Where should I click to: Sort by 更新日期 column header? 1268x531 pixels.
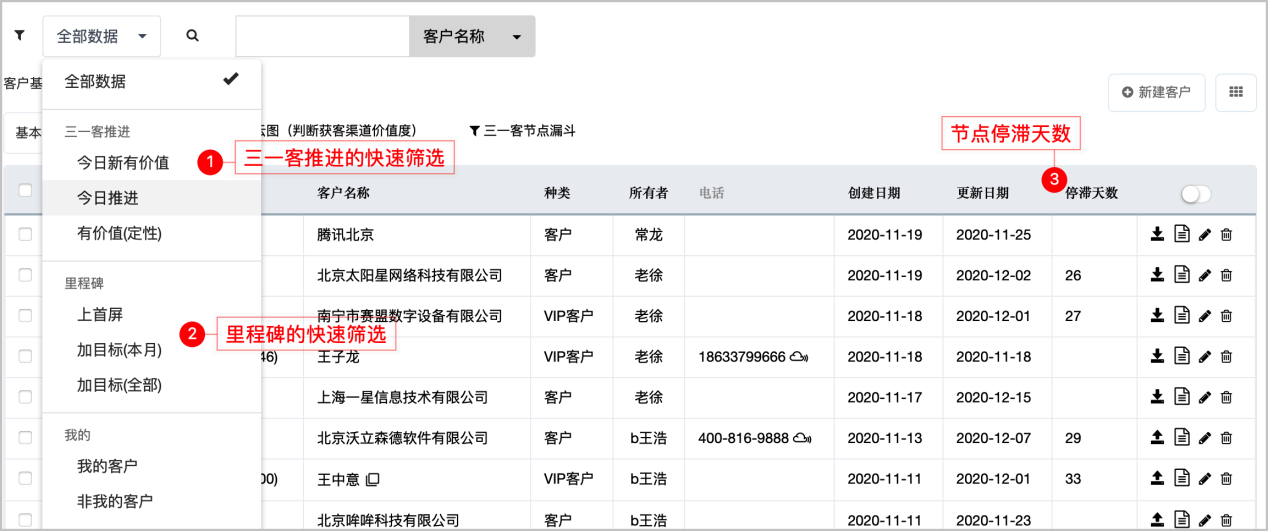pos(982,193)
